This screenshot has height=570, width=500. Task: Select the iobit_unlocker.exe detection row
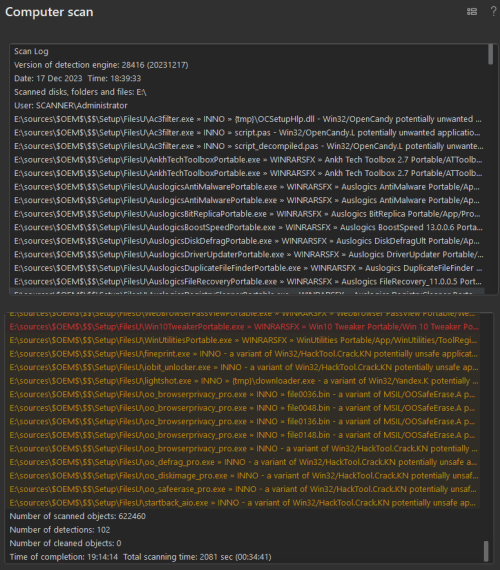tap(244, 368)
